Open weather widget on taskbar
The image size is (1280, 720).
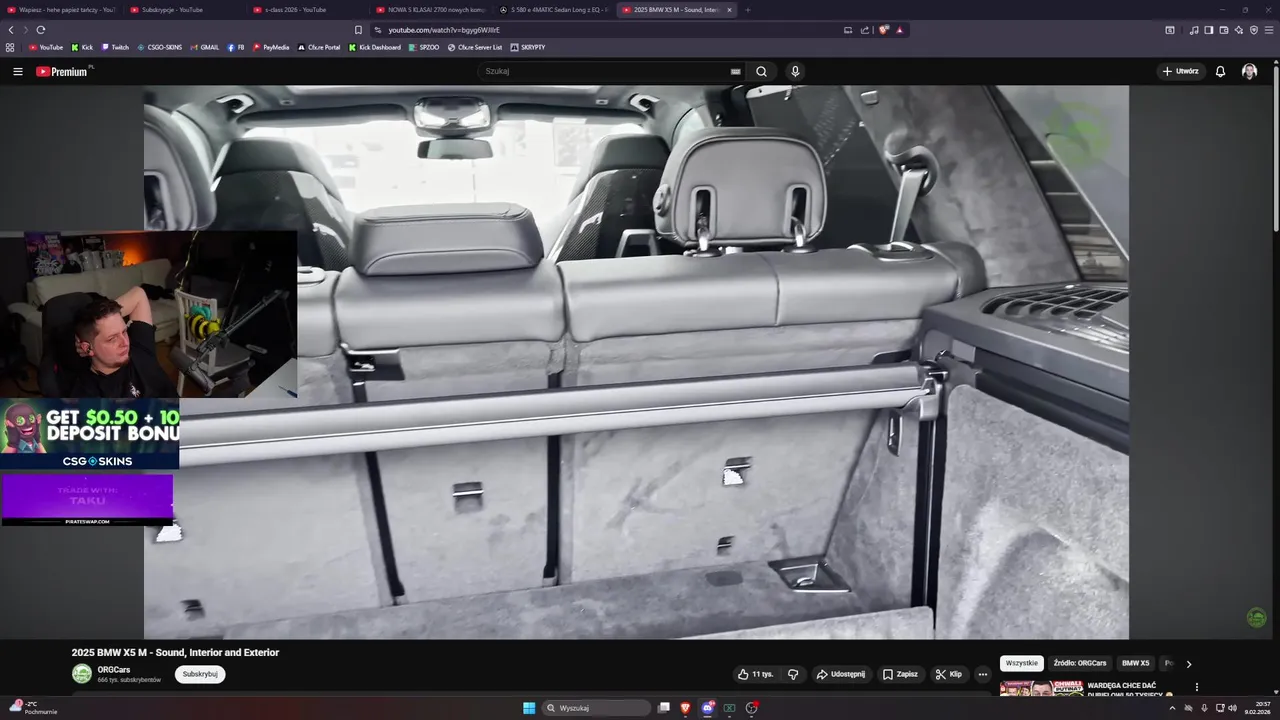click(x=33, y=708)
